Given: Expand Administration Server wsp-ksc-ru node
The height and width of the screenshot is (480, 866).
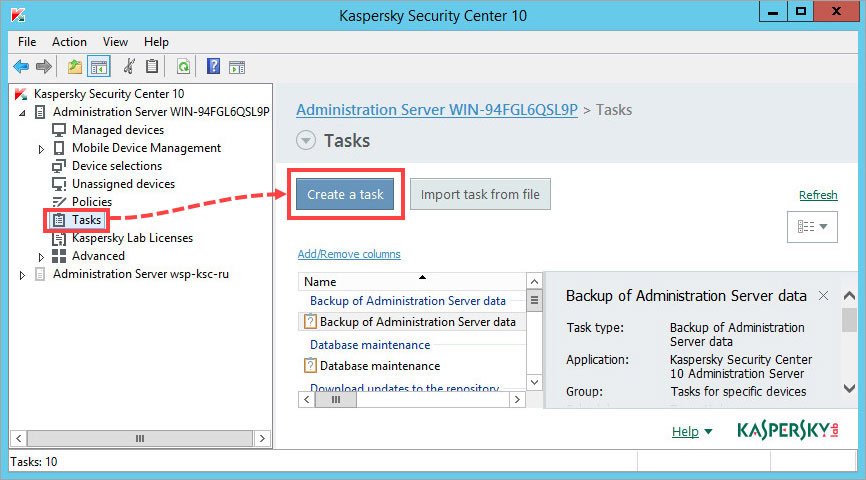Looking at the screenshot, I should click(22, 275).
